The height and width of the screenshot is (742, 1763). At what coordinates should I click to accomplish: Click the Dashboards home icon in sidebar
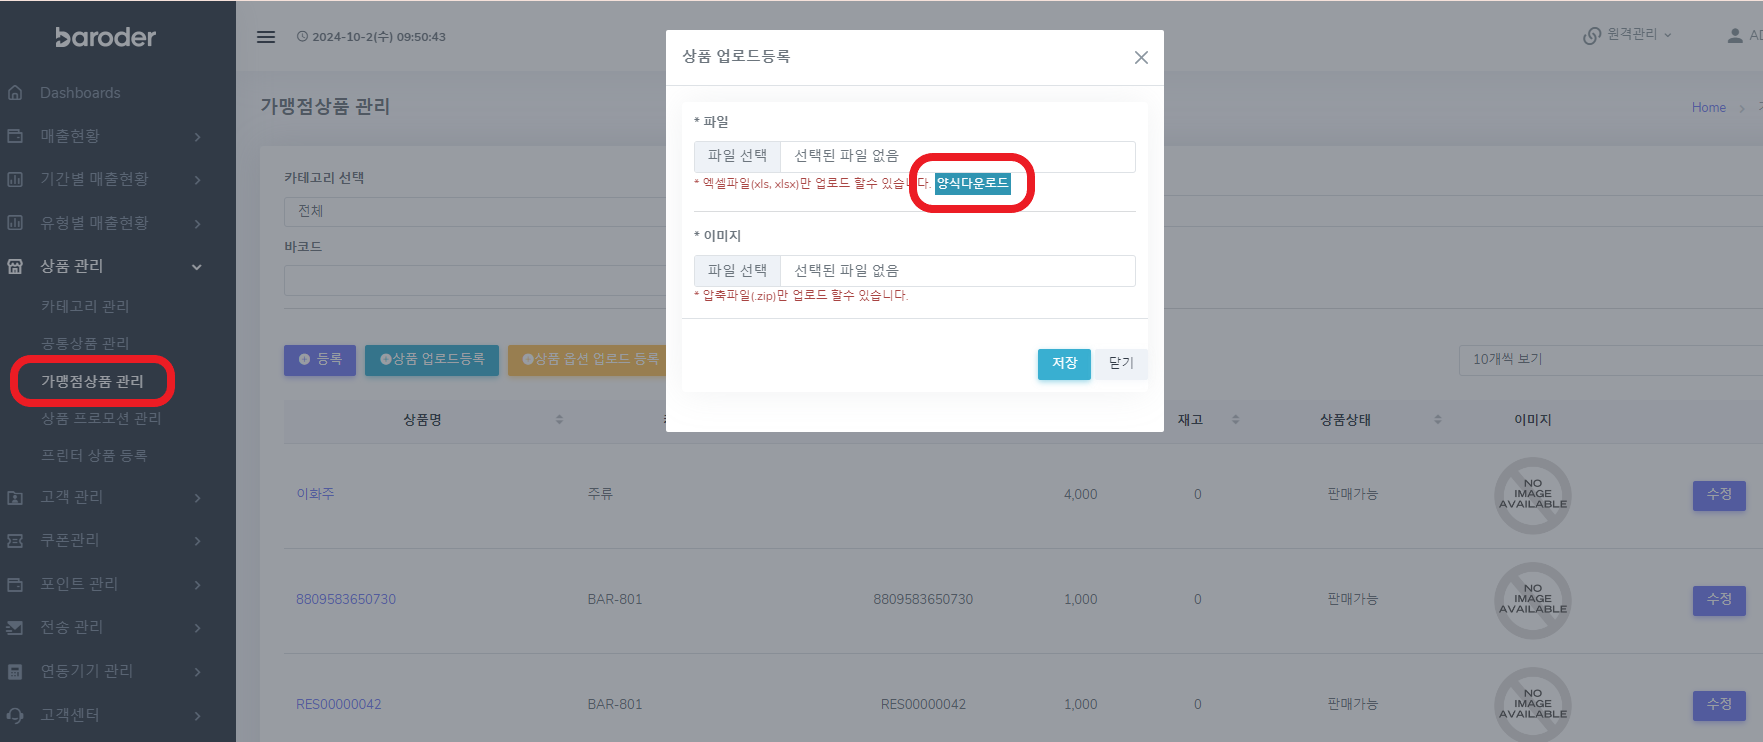tap(15, 93)
